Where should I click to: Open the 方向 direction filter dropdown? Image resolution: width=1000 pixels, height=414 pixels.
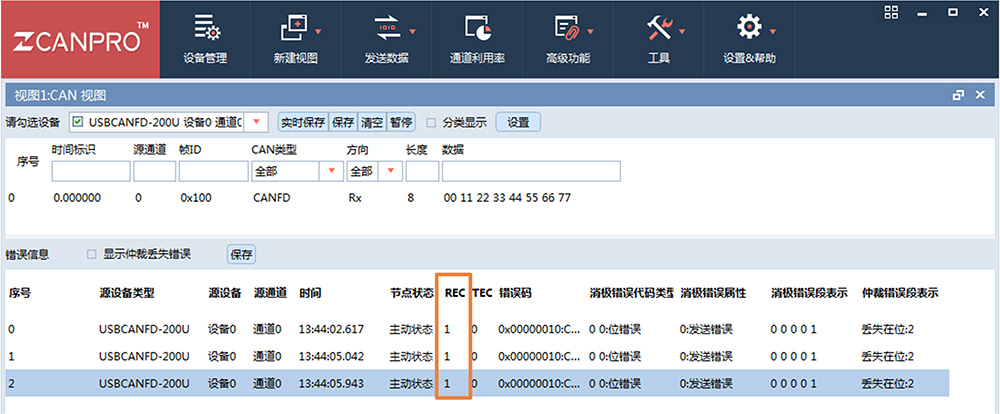390,171
